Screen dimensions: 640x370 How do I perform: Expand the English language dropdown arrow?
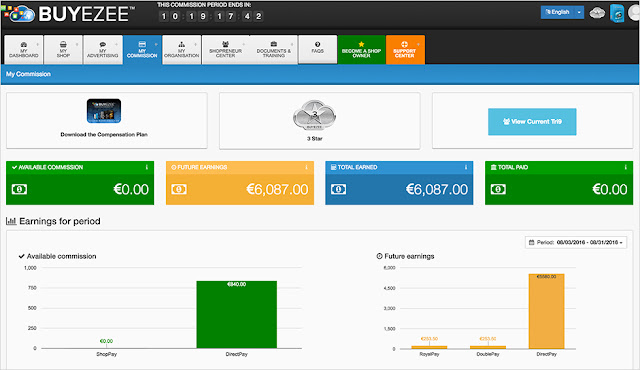coord(579,12)
